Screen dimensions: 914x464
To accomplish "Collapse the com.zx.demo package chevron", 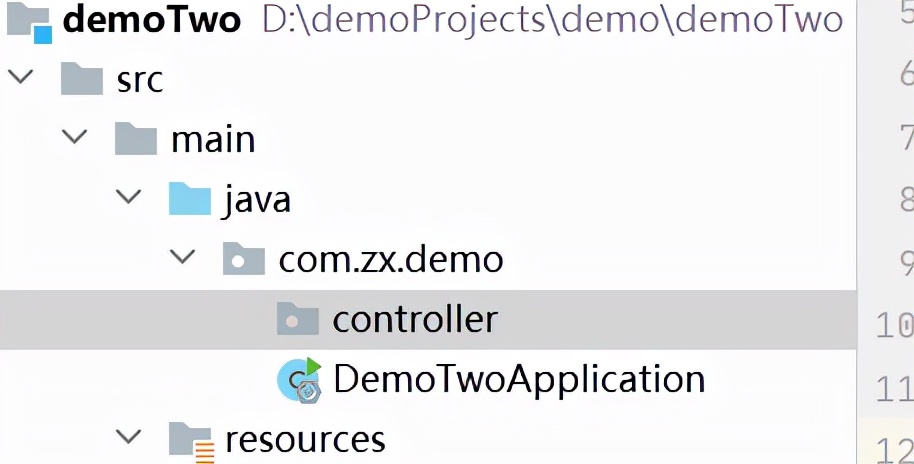I will click(x=182, y=256).
